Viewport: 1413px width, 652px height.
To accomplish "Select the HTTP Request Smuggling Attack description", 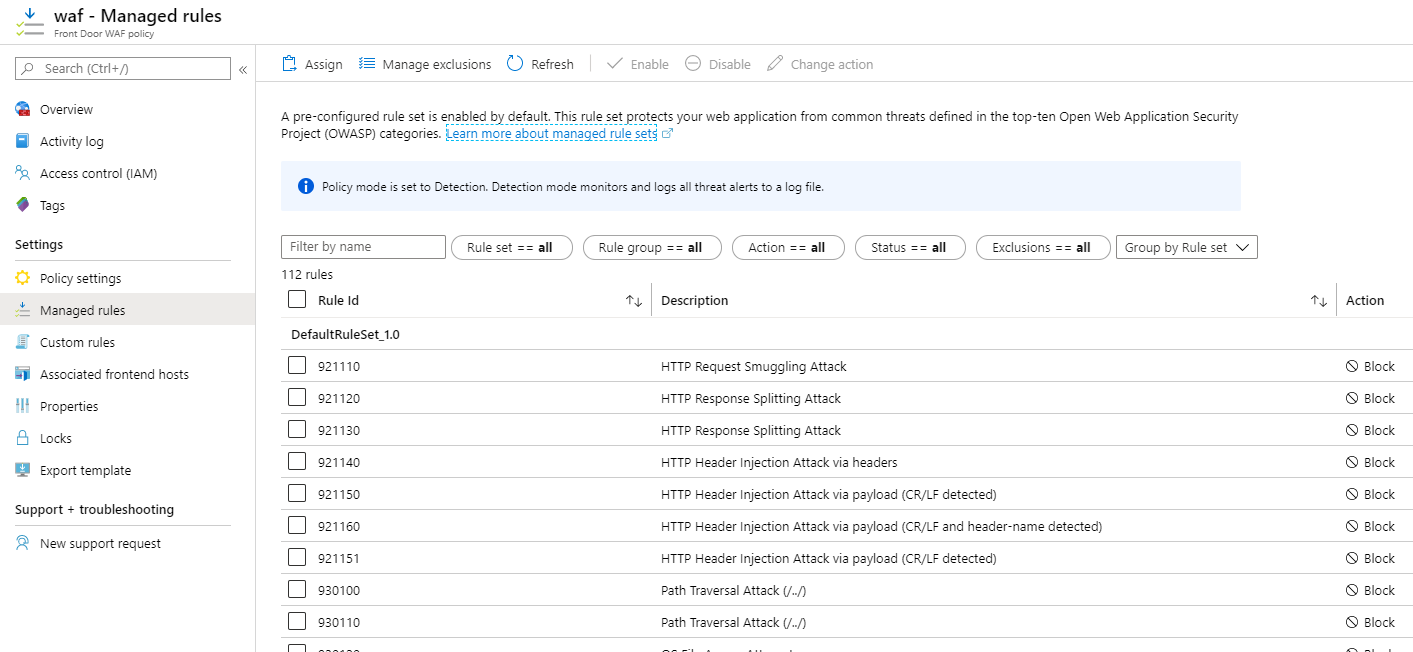I will tap(754, 367).
